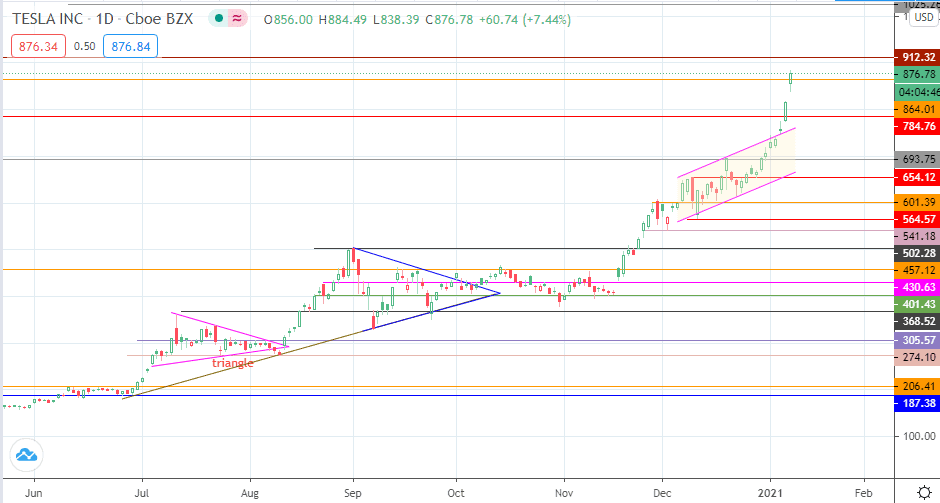Screen dimensions: 940x503
Task: Select the latest green candlestick near 876
Action: 791,80
